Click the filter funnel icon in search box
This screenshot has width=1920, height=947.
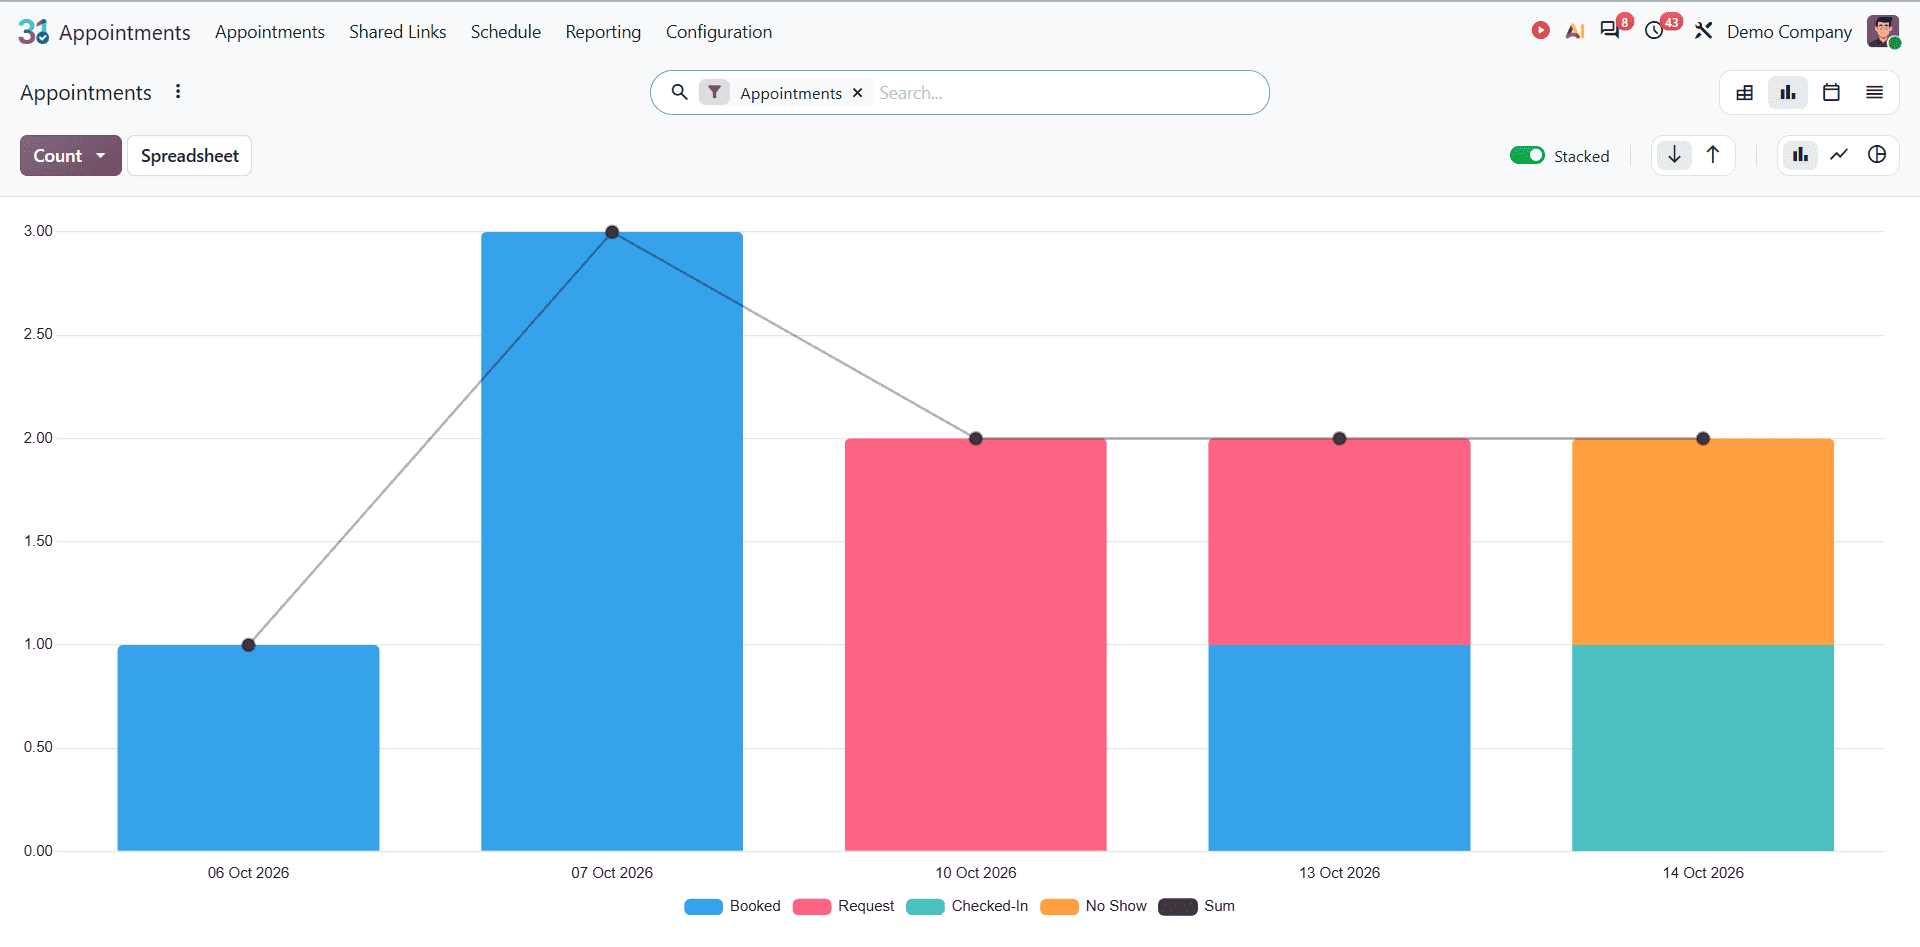coord(714,92)
